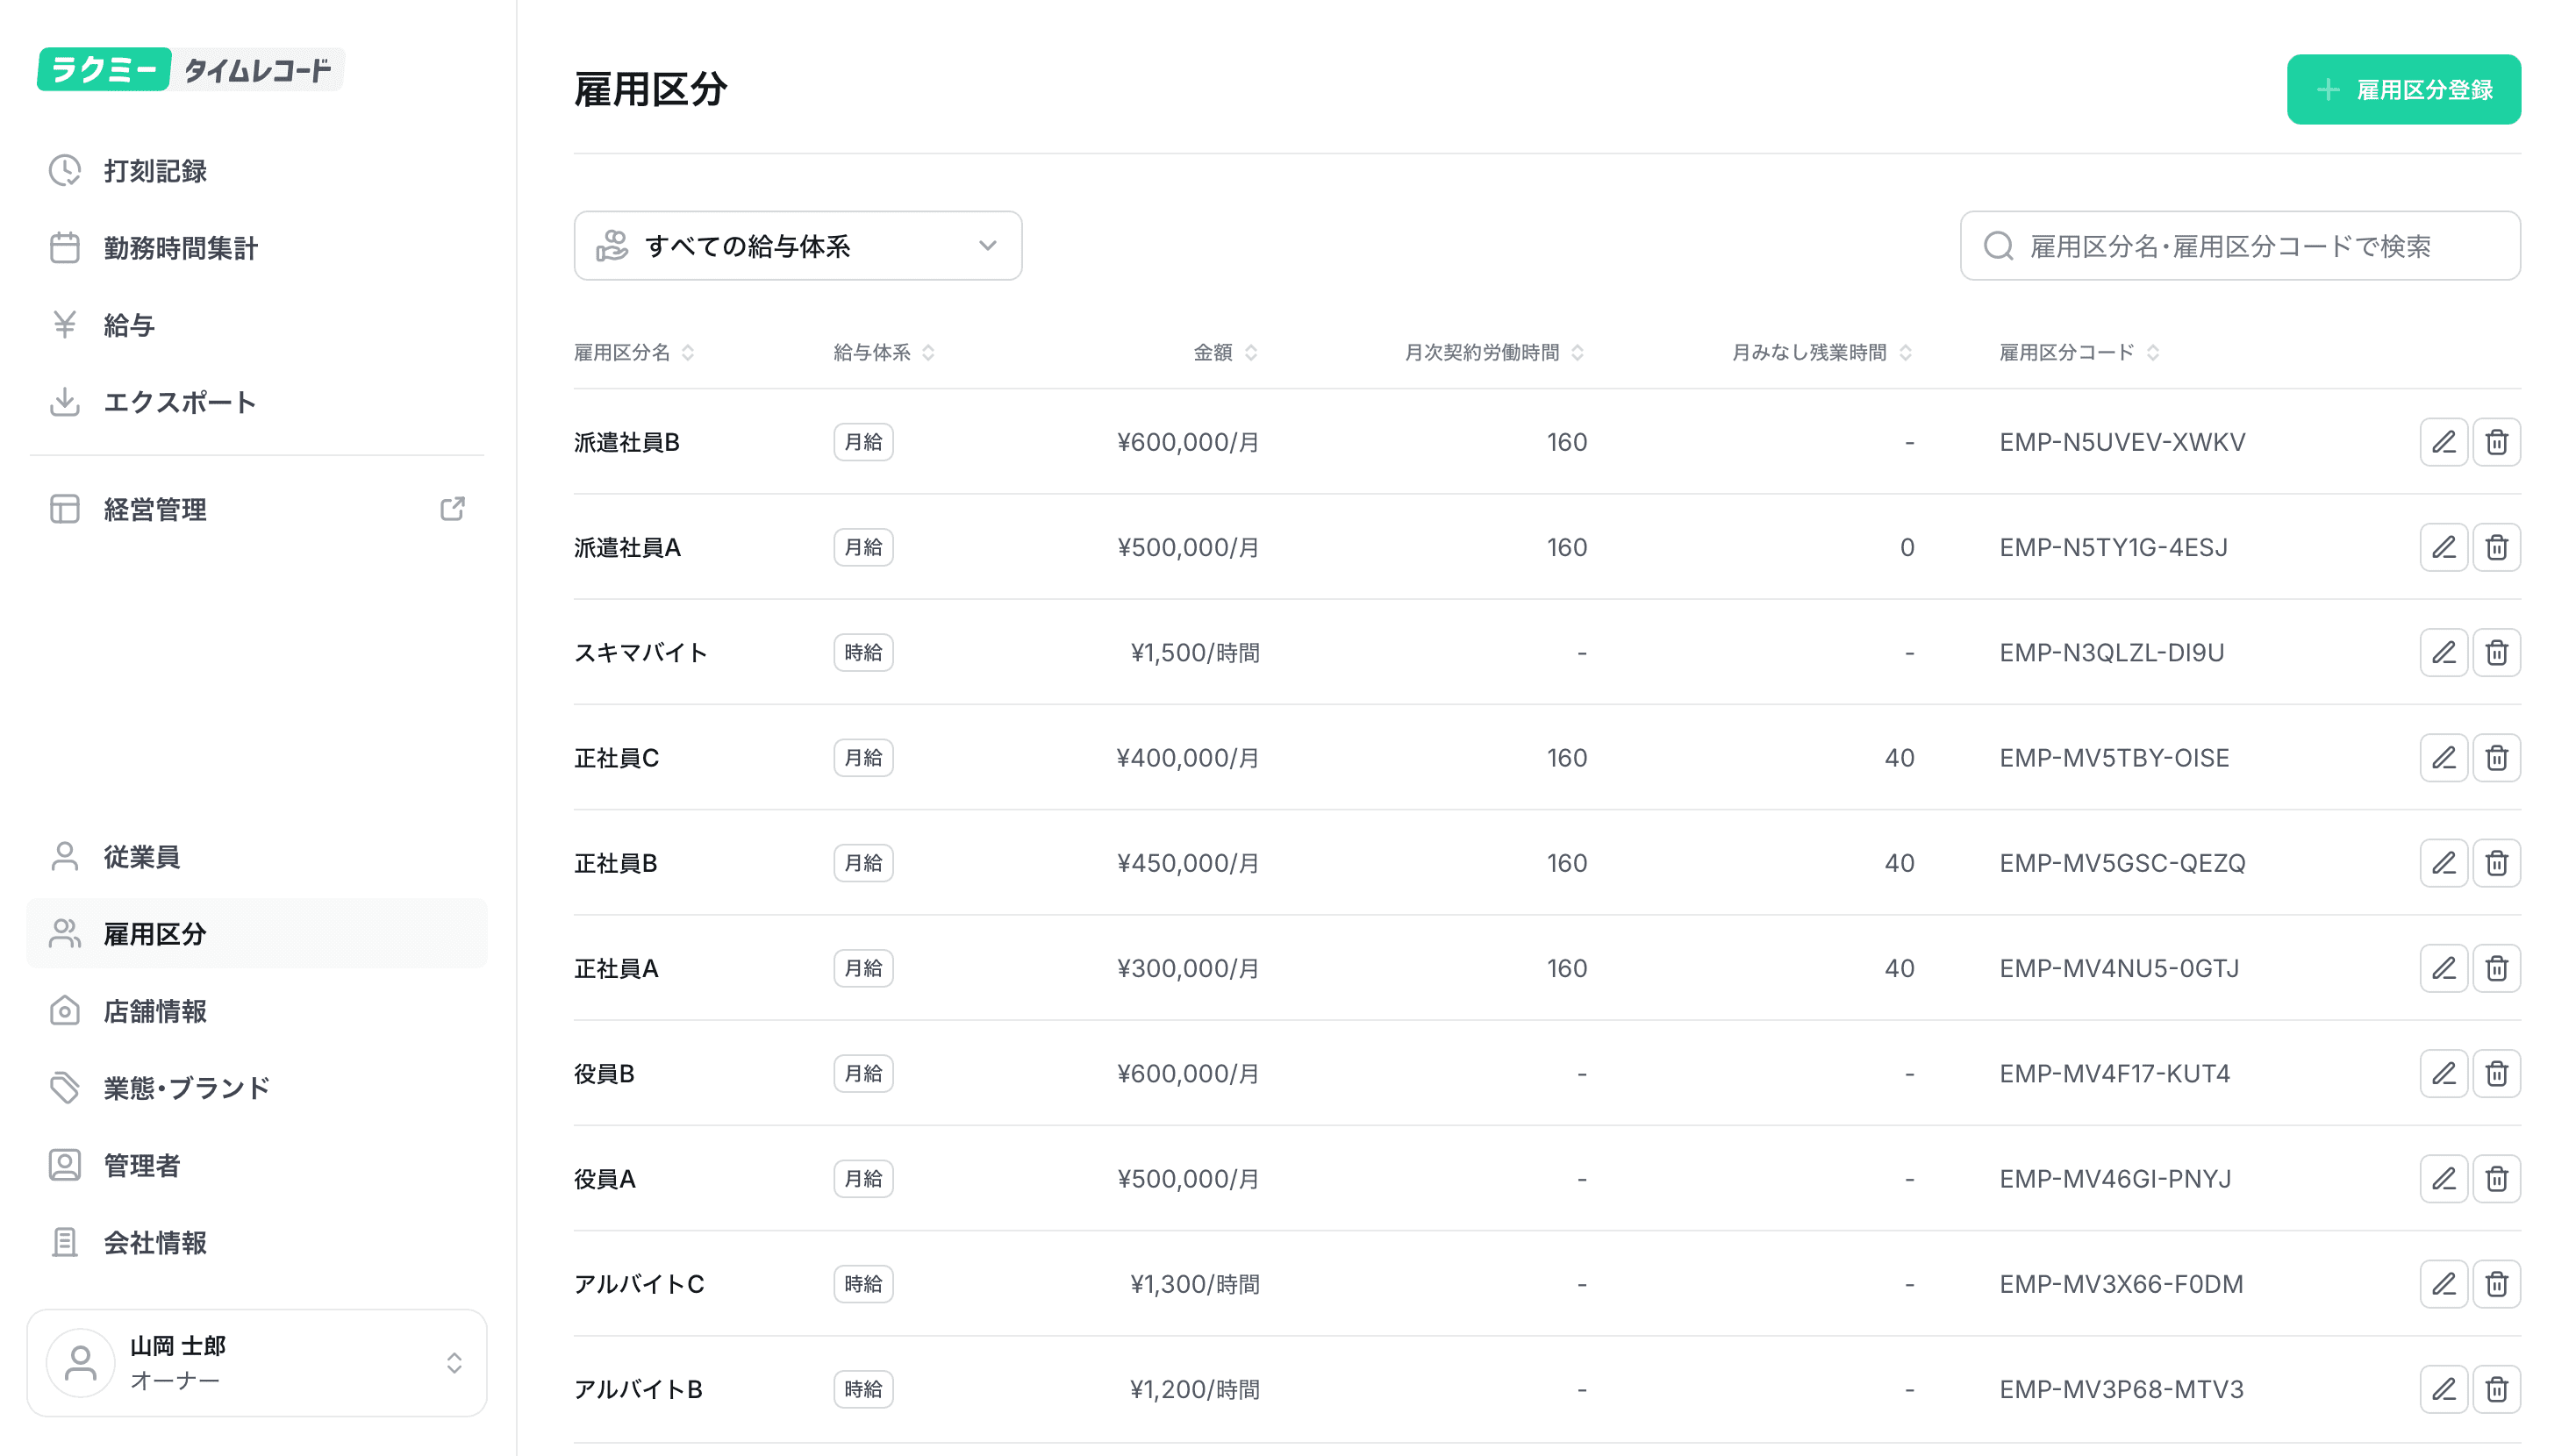Click the edit pencil icon for 正社員C
This screenshot has height=1456, width=2576.
tap(2443, 758)
